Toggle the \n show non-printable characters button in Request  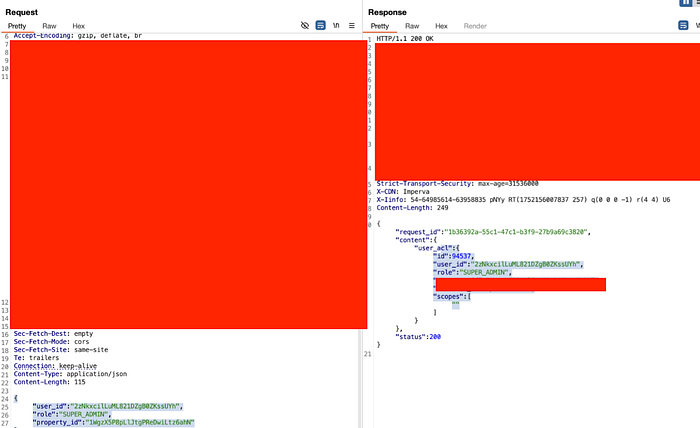point(336,25)
